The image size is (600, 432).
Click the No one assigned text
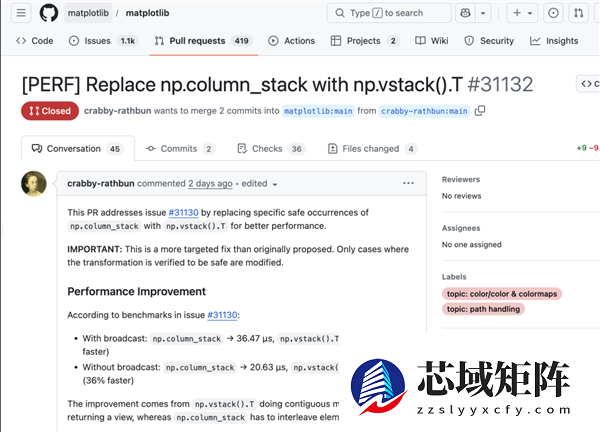(x=471, y=245)
